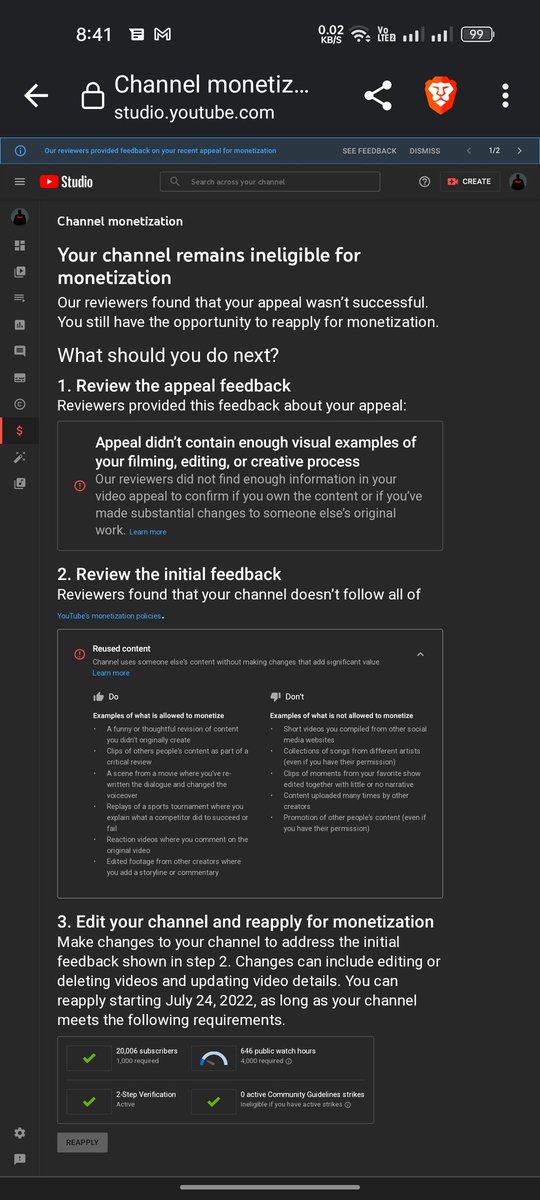This screenshot has width=540, height=1200.
Task: Click the info icon in notification banner
Action: tap(20, 151)
